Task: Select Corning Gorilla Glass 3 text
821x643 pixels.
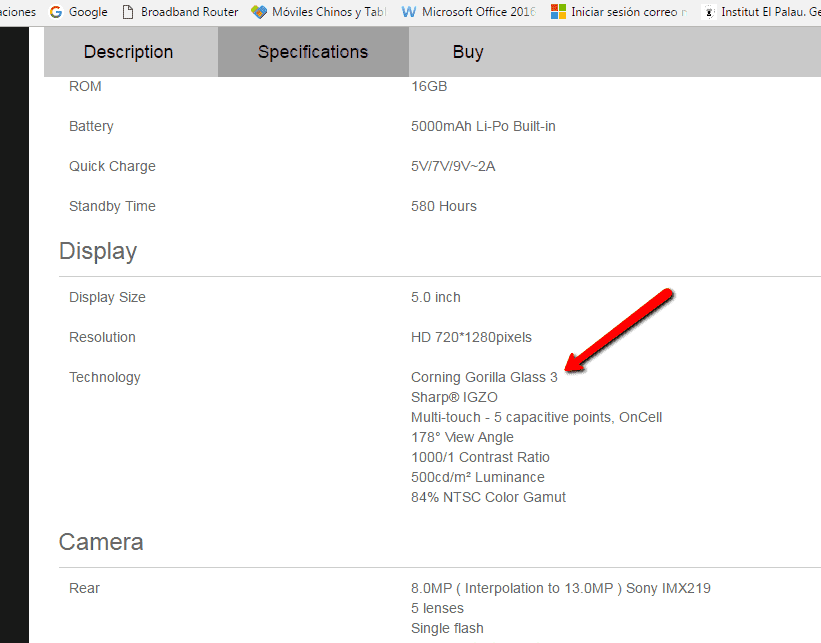Action: point(484,378)
